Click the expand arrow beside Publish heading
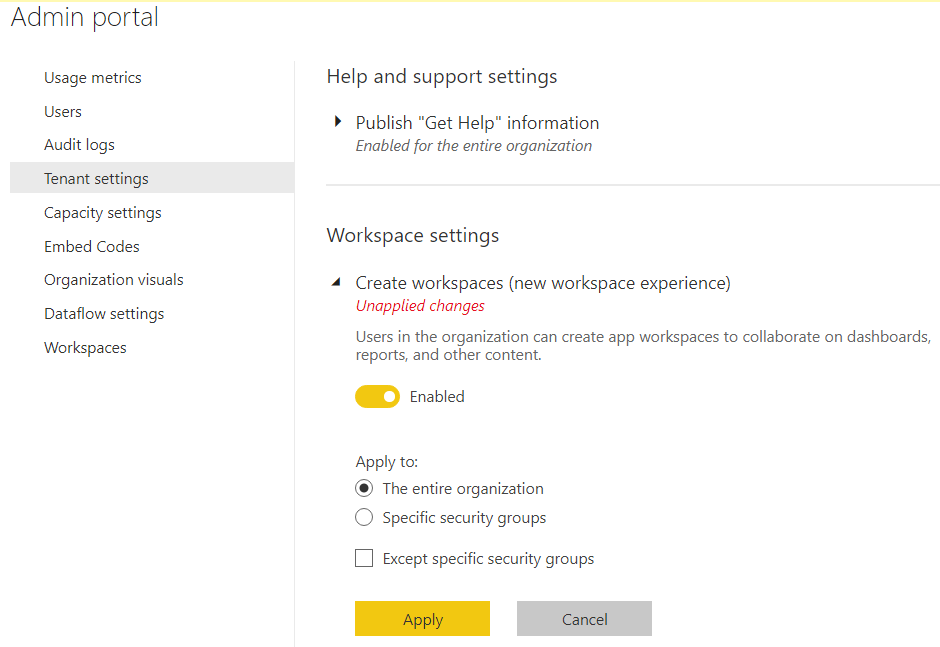Image resolution: width=940 pixels, height=647 pixels. click(x=338, y=121)
